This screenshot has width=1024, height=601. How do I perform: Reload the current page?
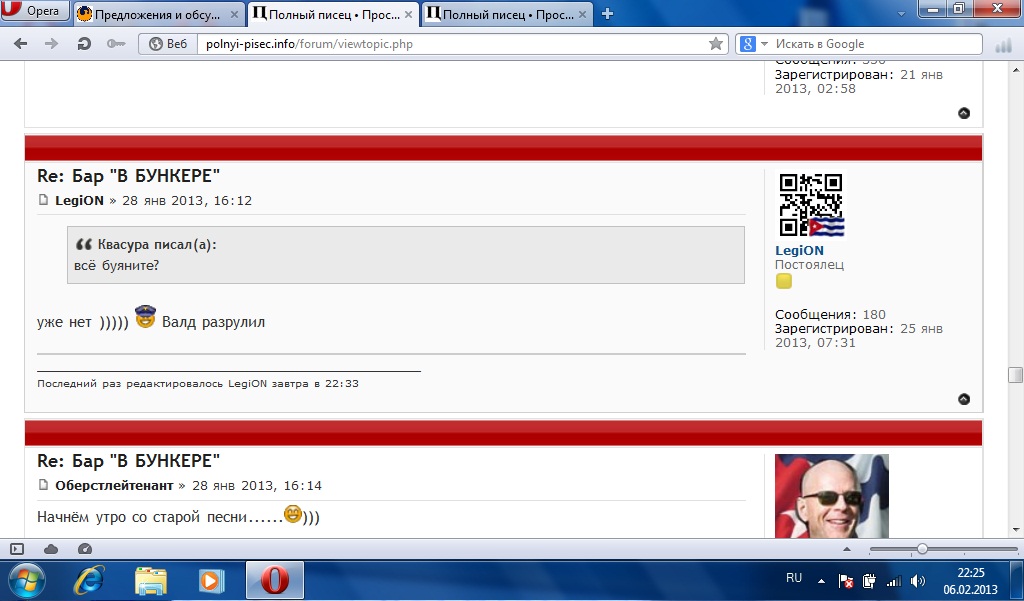point(84,44)
